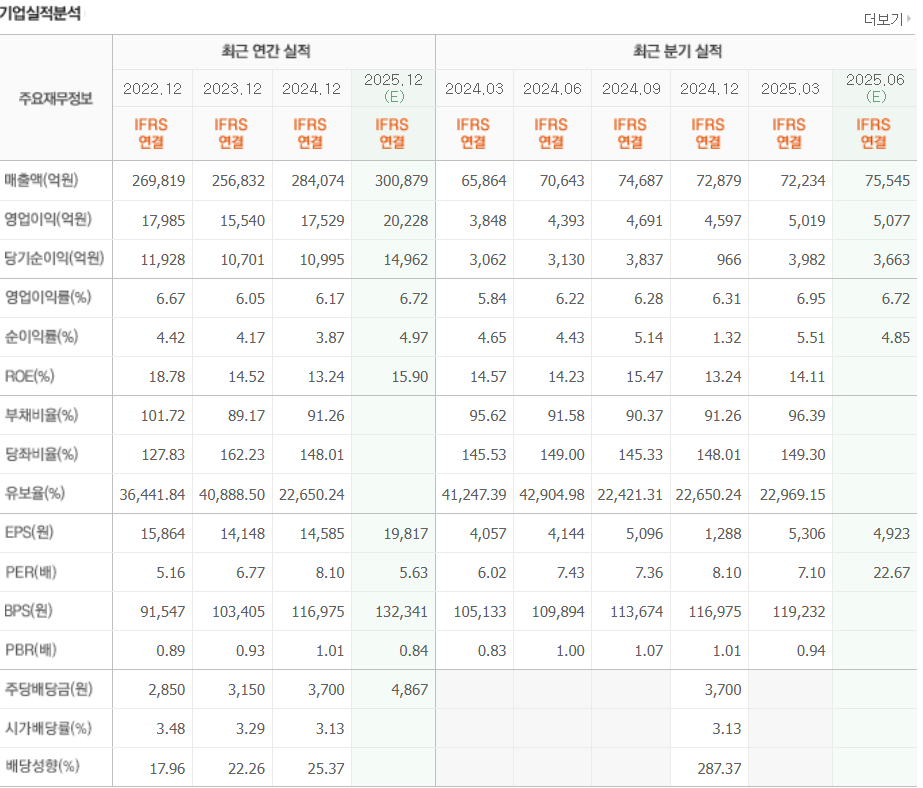Image resolution: width=923 pixels, height=788 pixels.
Task: Click the ROE(%) row label
Action: point(29,376)
